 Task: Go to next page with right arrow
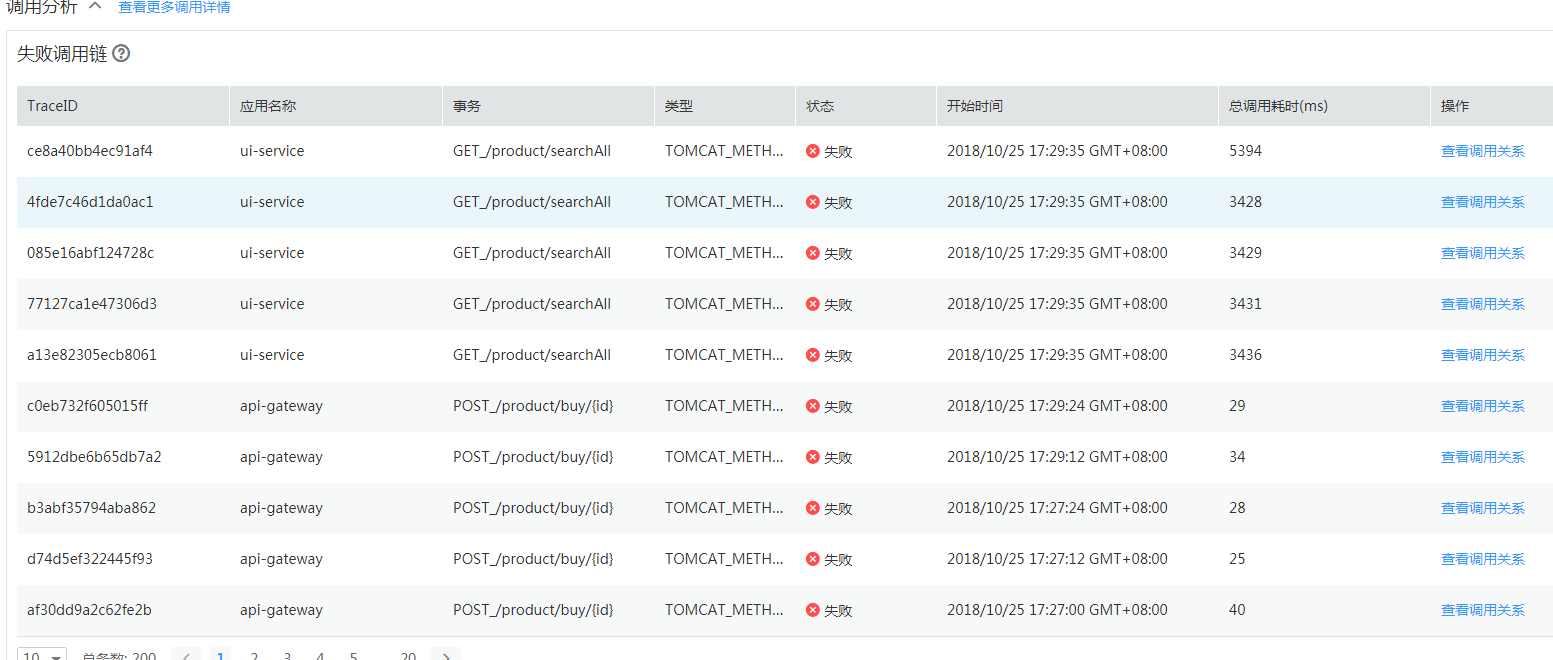tap(446, 654)
